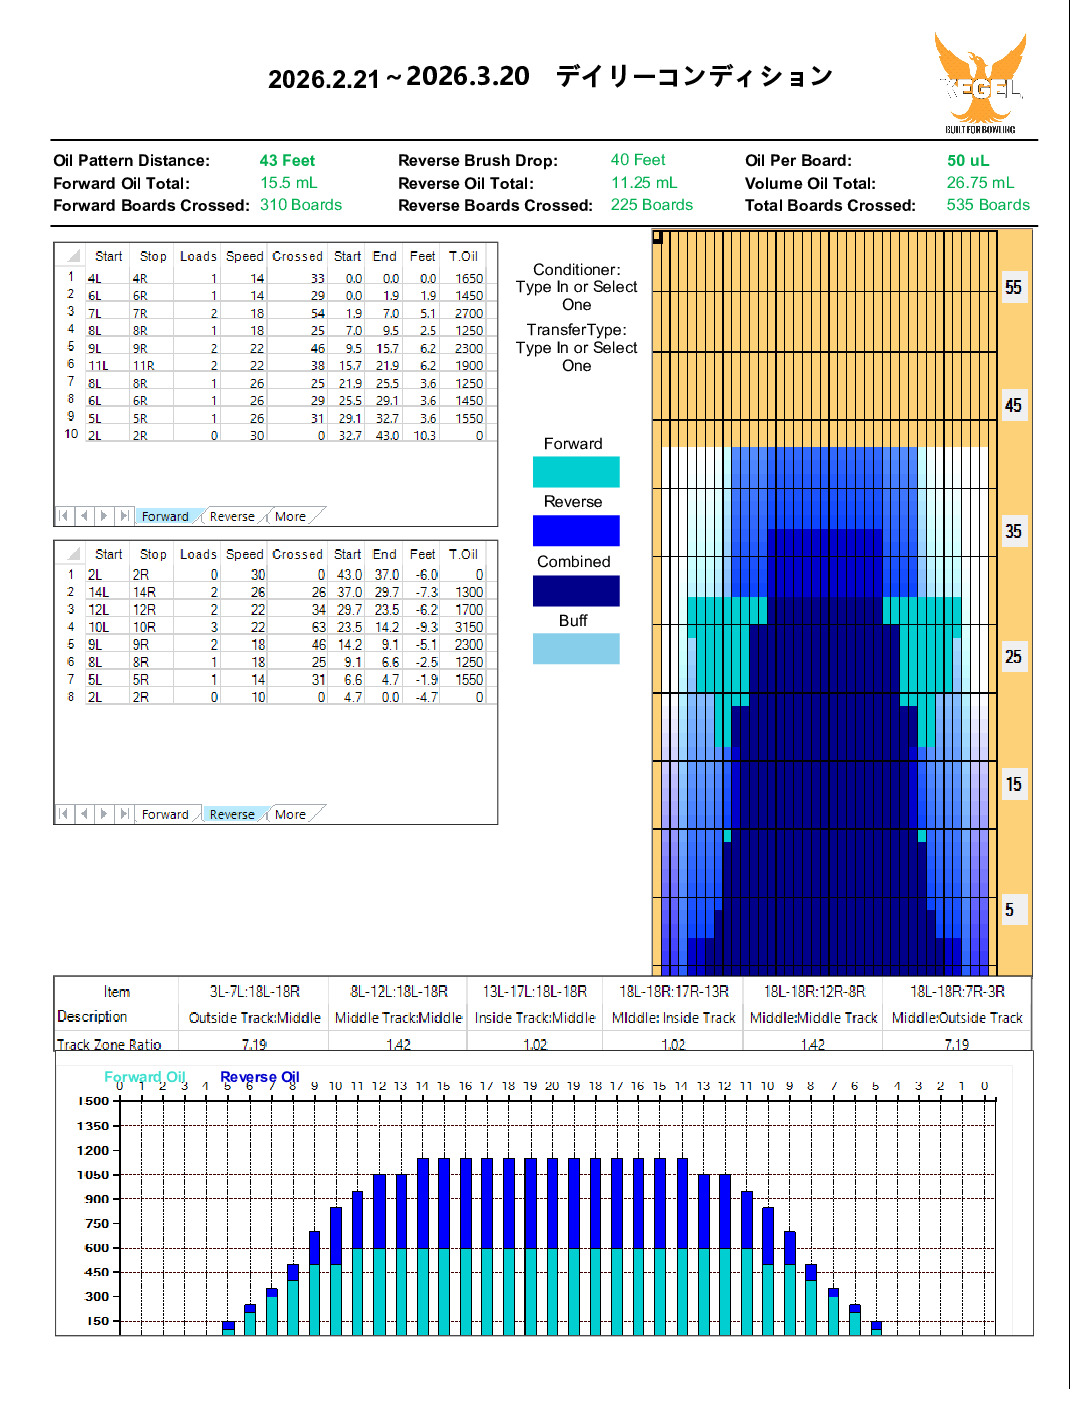Jump to last sheet in reverse-loads table
Viewport: 1089px width, 1409px height.
click(124, 814)
